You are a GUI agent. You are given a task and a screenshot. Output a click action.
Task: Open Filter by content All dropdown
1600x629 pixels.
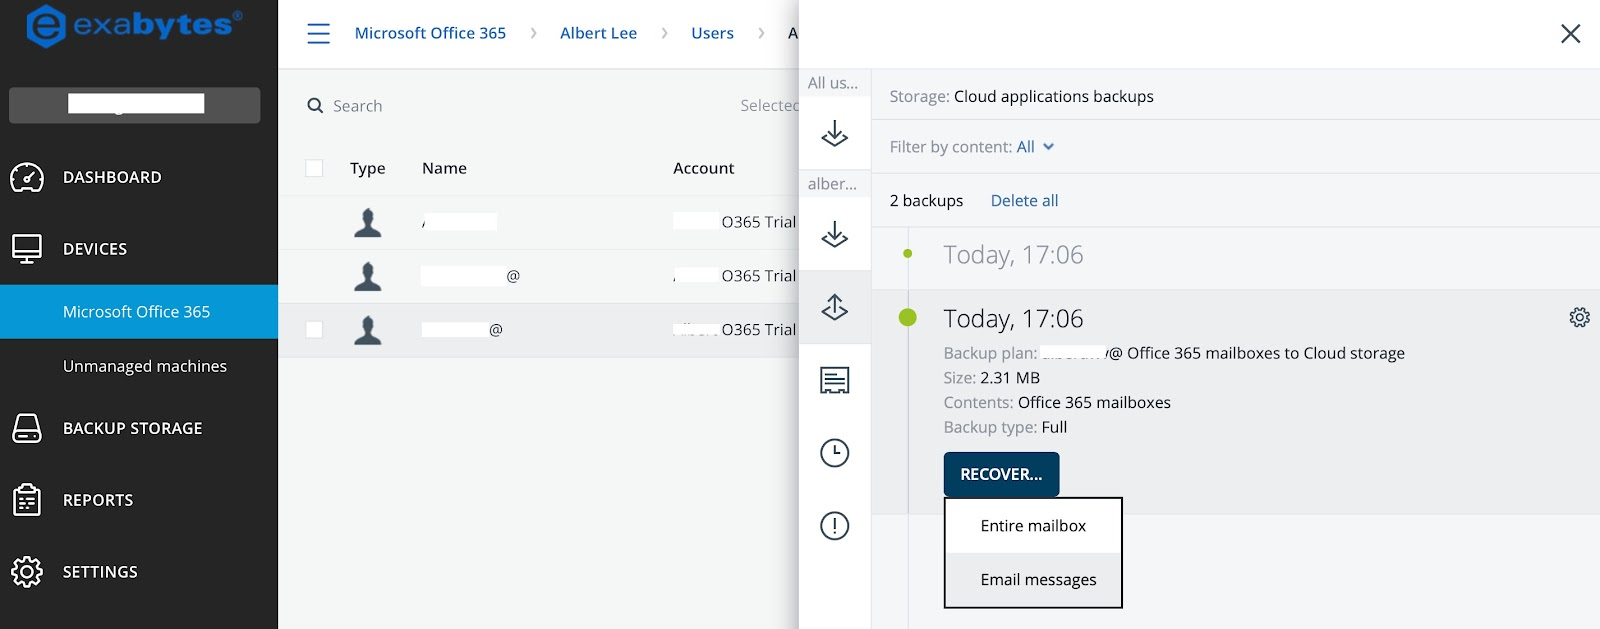pyautogui.click(x=1035, y=147)
